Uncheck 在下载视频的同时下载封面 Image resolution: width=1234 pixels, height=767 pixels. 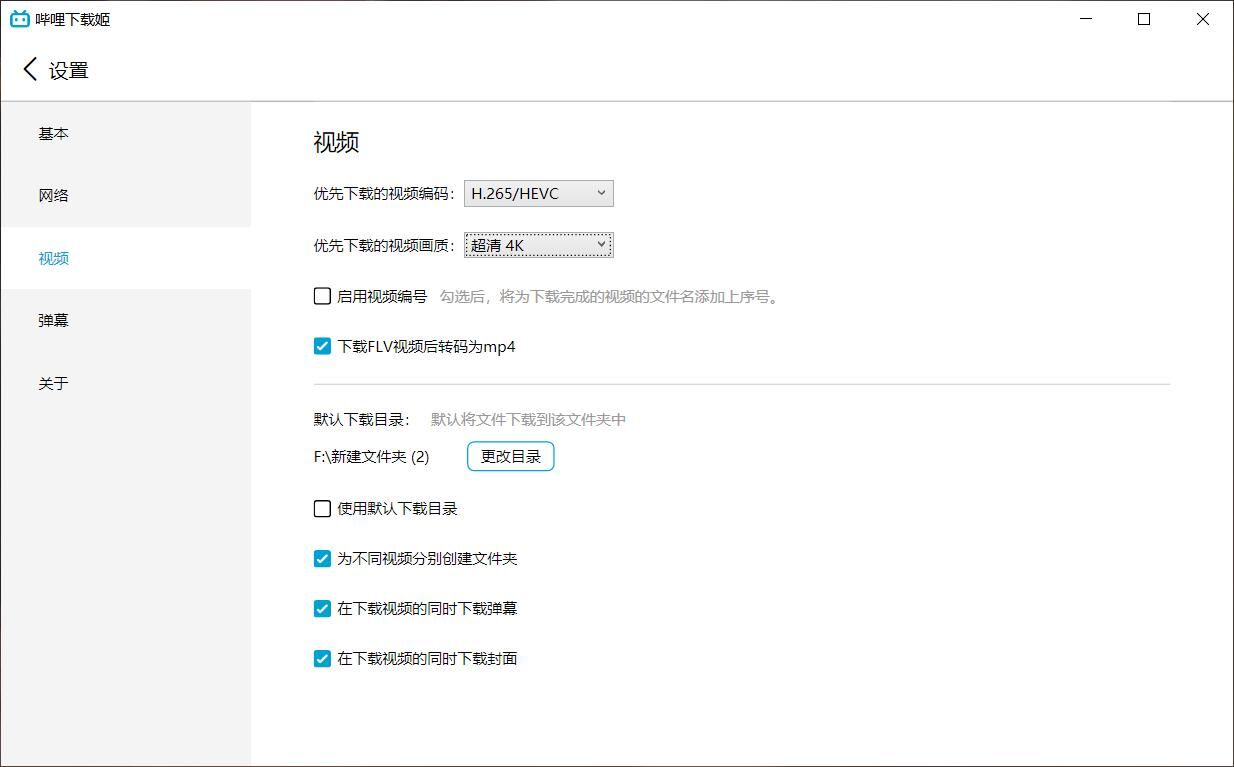click(322, 658)
